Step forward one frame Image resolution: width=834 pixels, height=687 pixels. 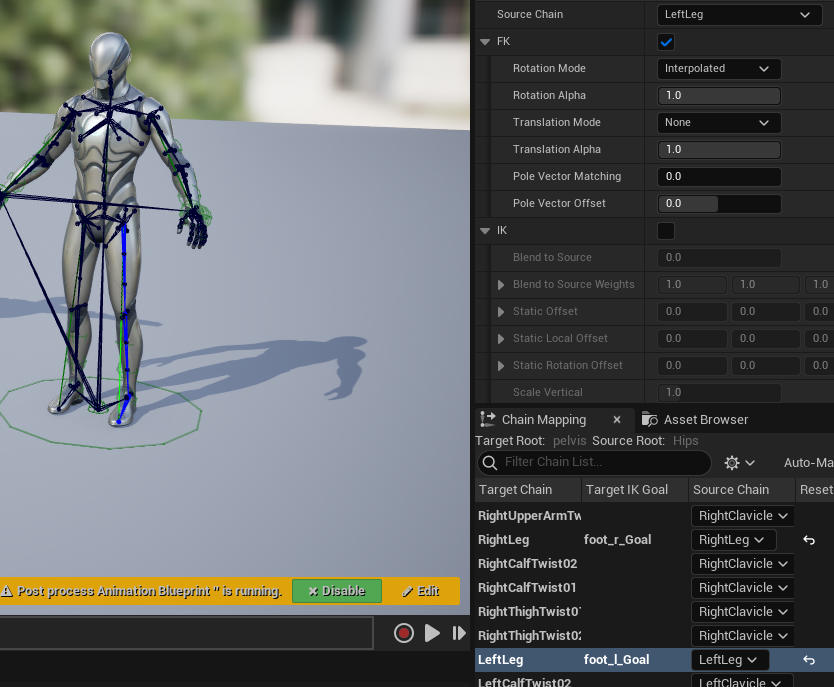(x=458, y=633)
